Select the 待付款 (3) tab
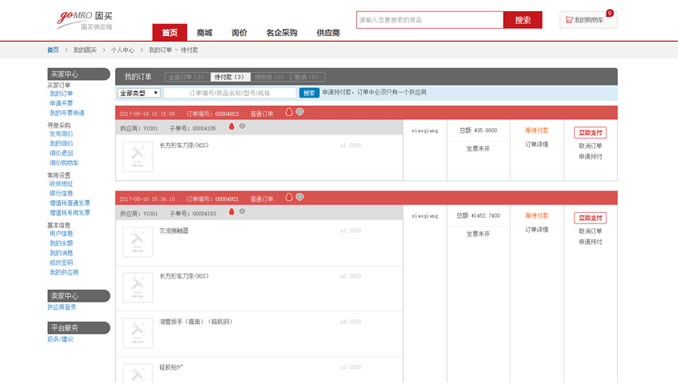Screen dimensions: 678x383 pos(230,77)
